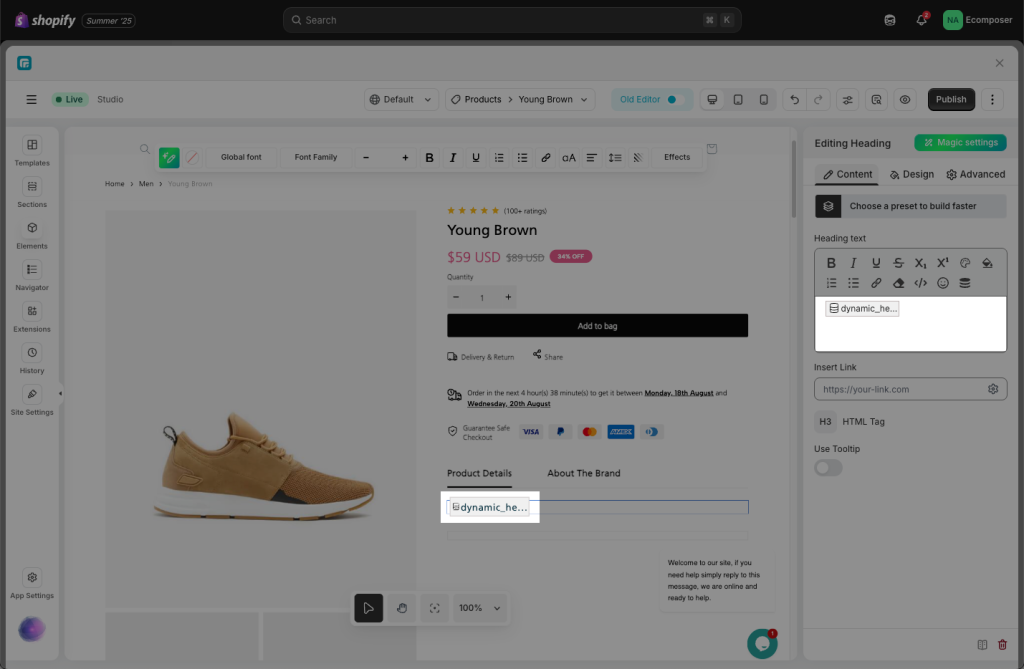Screen dimensions: 1024x669
Task: Apply bold in floating toolbar
Action: pyautogui.click(x=429, y=157)
